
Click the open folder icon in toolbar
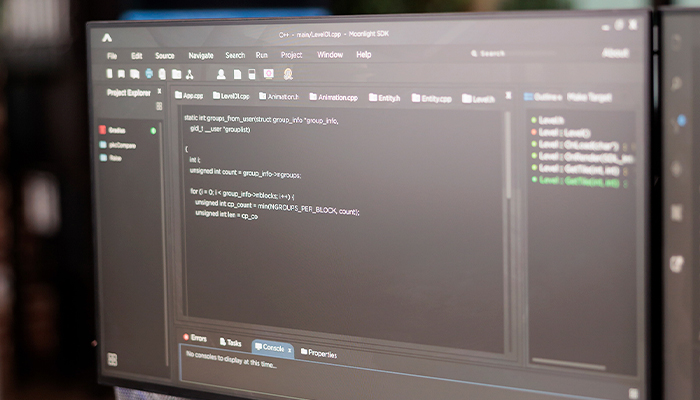177,74
